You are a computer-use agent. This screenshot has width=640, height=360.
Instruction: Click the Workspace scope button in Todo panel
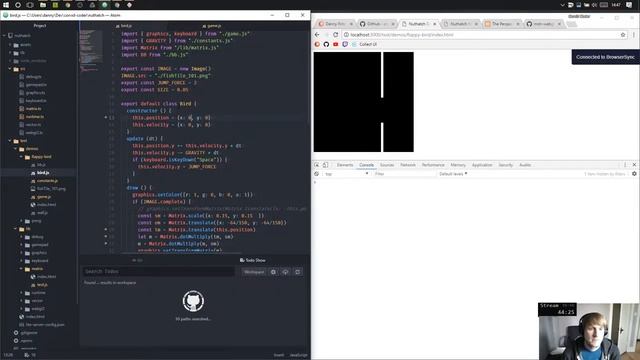pyautogui.click(x=254, y=272)
